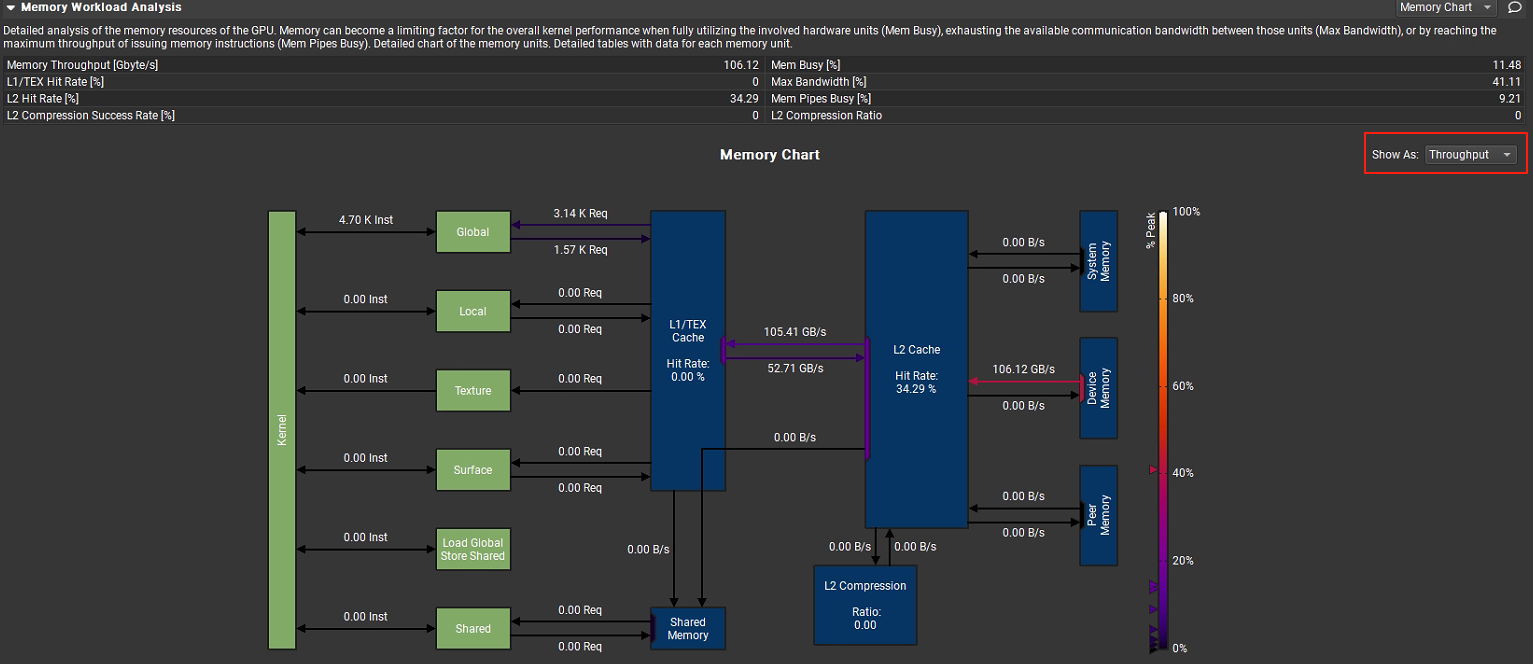Select the L2 Cache block
The image size is (1533, 664).
(916, 369)
